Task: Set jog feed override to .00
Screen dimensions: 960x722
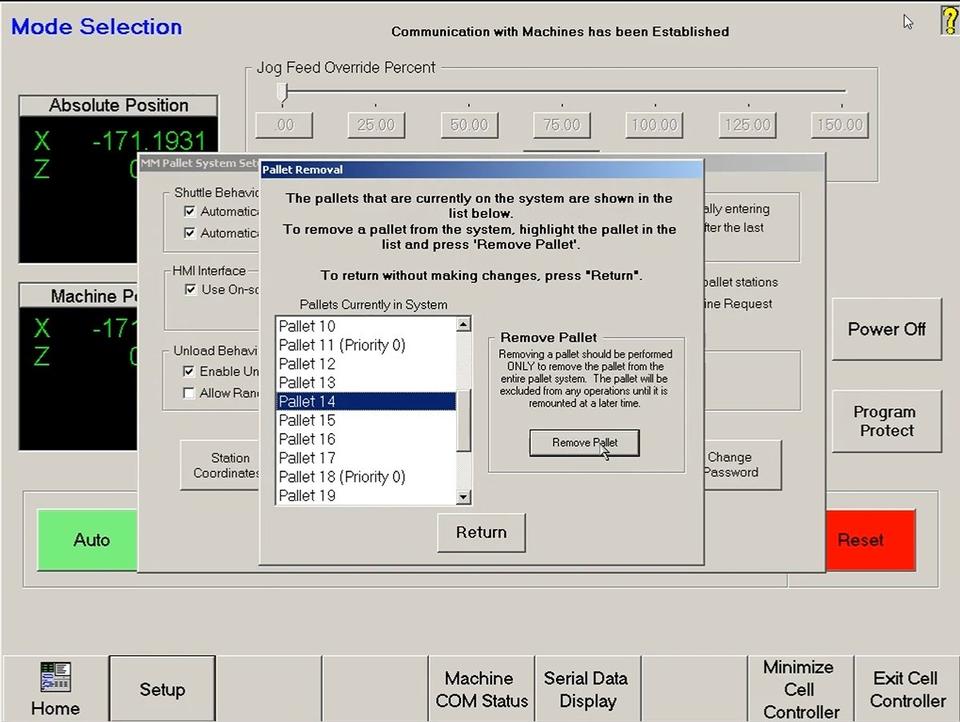Action: coord(284,125)
